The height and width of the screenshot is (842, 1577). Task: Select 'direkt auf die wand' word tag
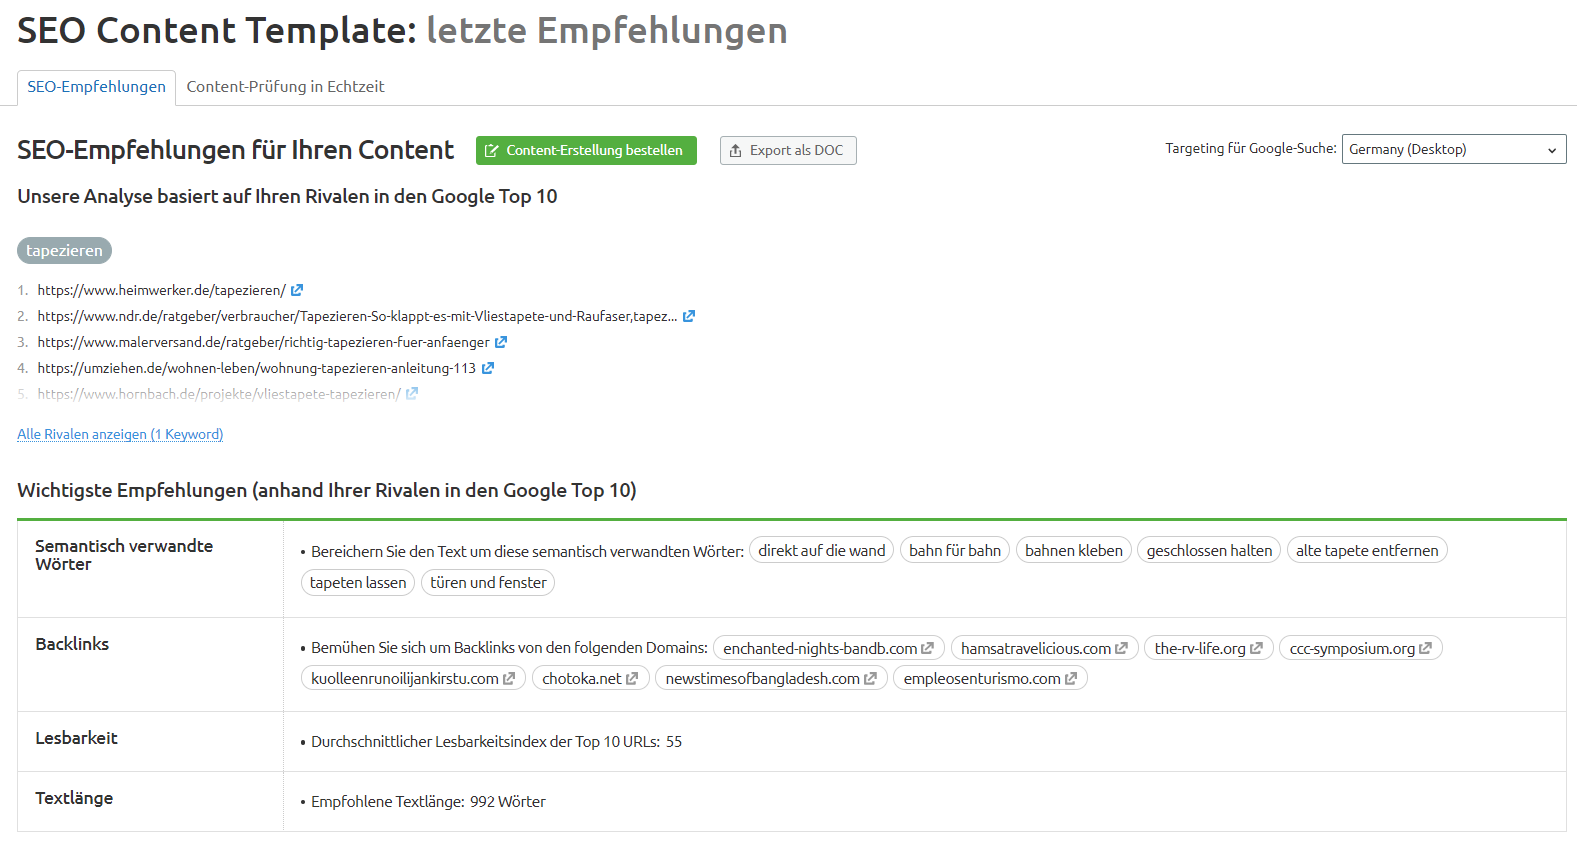(x=822, y=550)
